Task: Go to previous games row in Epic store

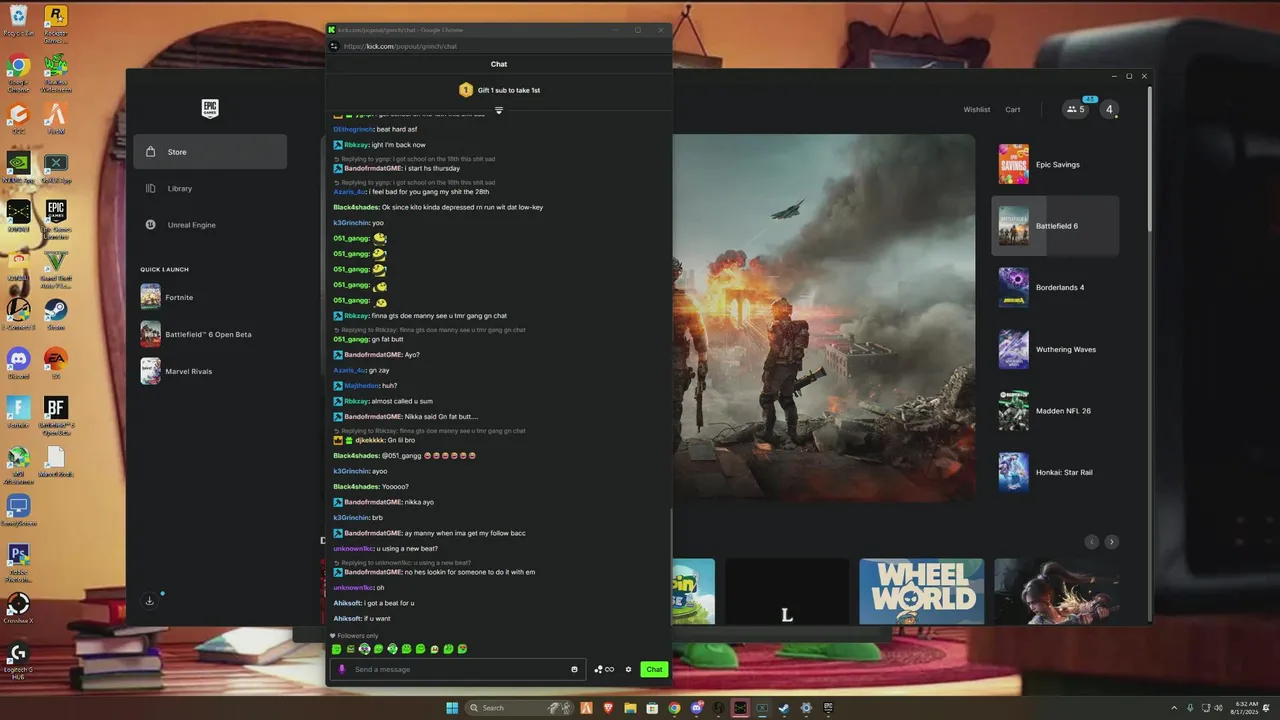Action: [x=1092, y=542]
